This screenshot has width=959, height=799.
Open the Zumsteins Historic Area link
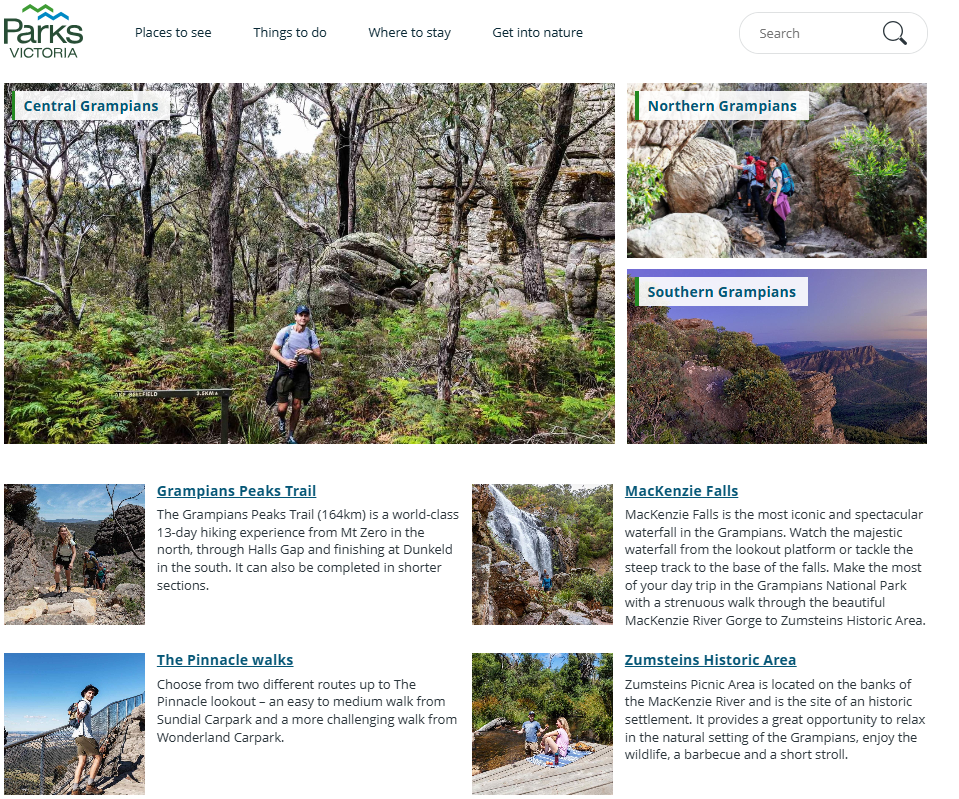(x=710, y=660)
